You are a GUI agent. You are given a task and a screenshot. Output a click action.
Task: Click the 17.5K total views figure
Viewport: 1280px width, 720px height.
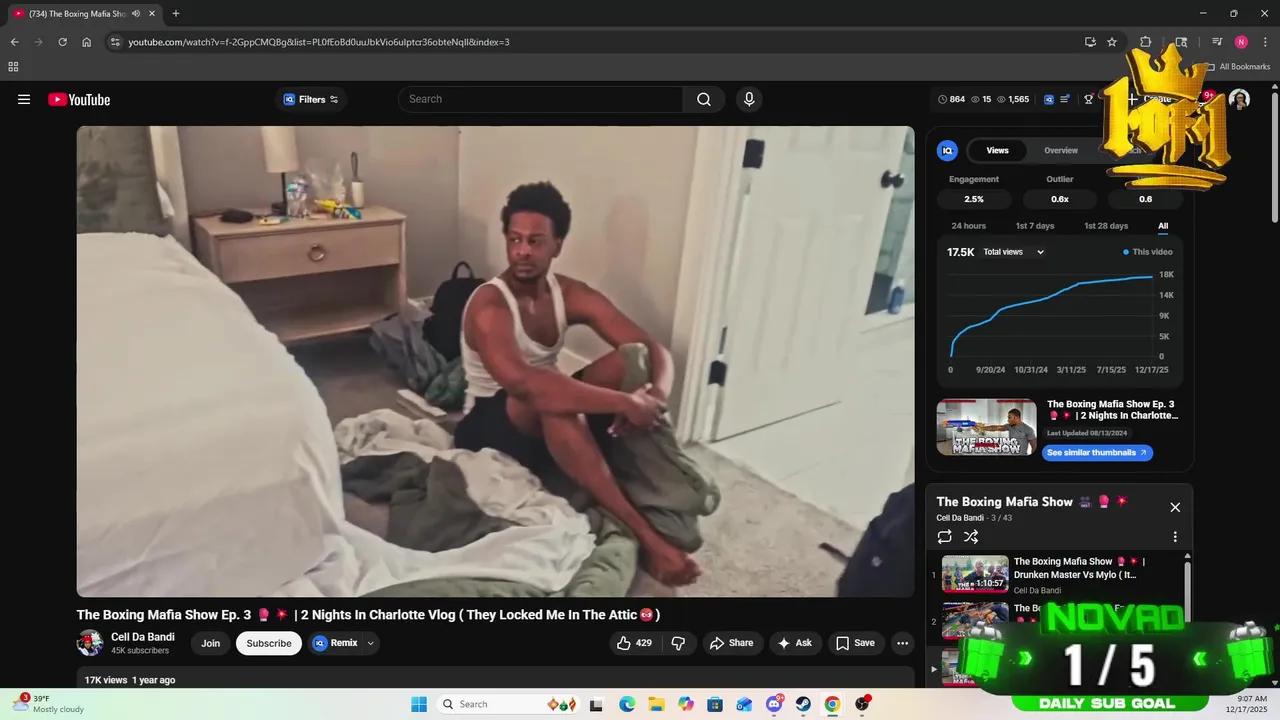point(960,252)
